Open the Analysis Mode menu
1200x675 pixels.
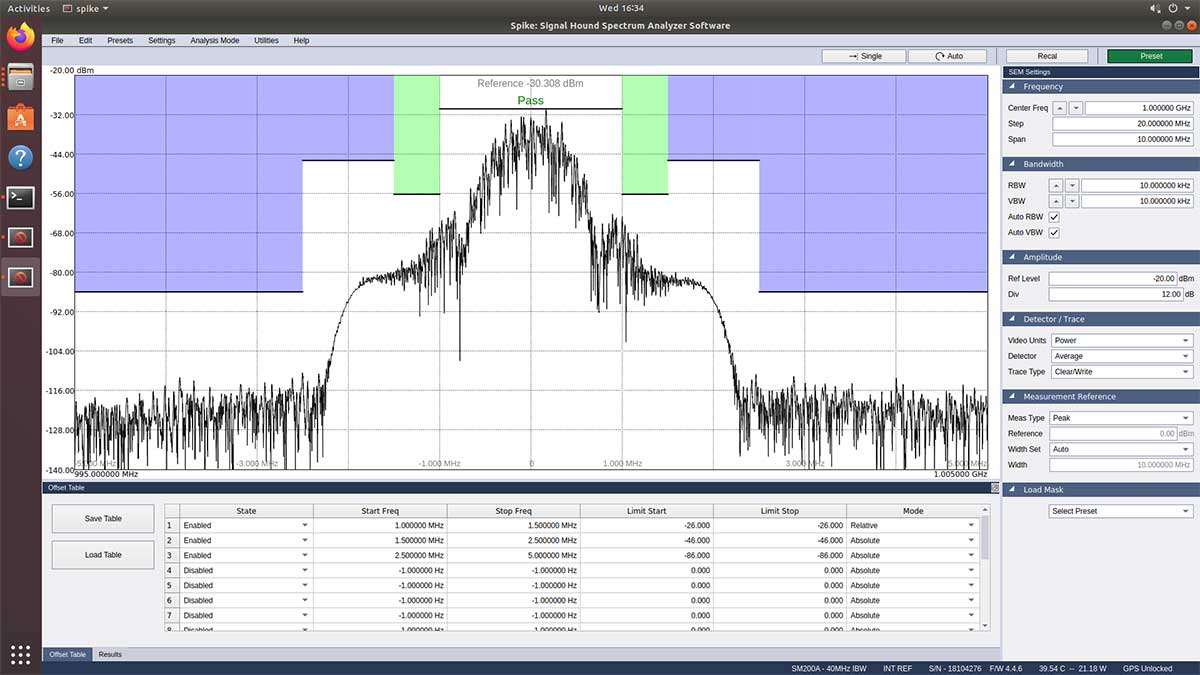click(214, 41)
